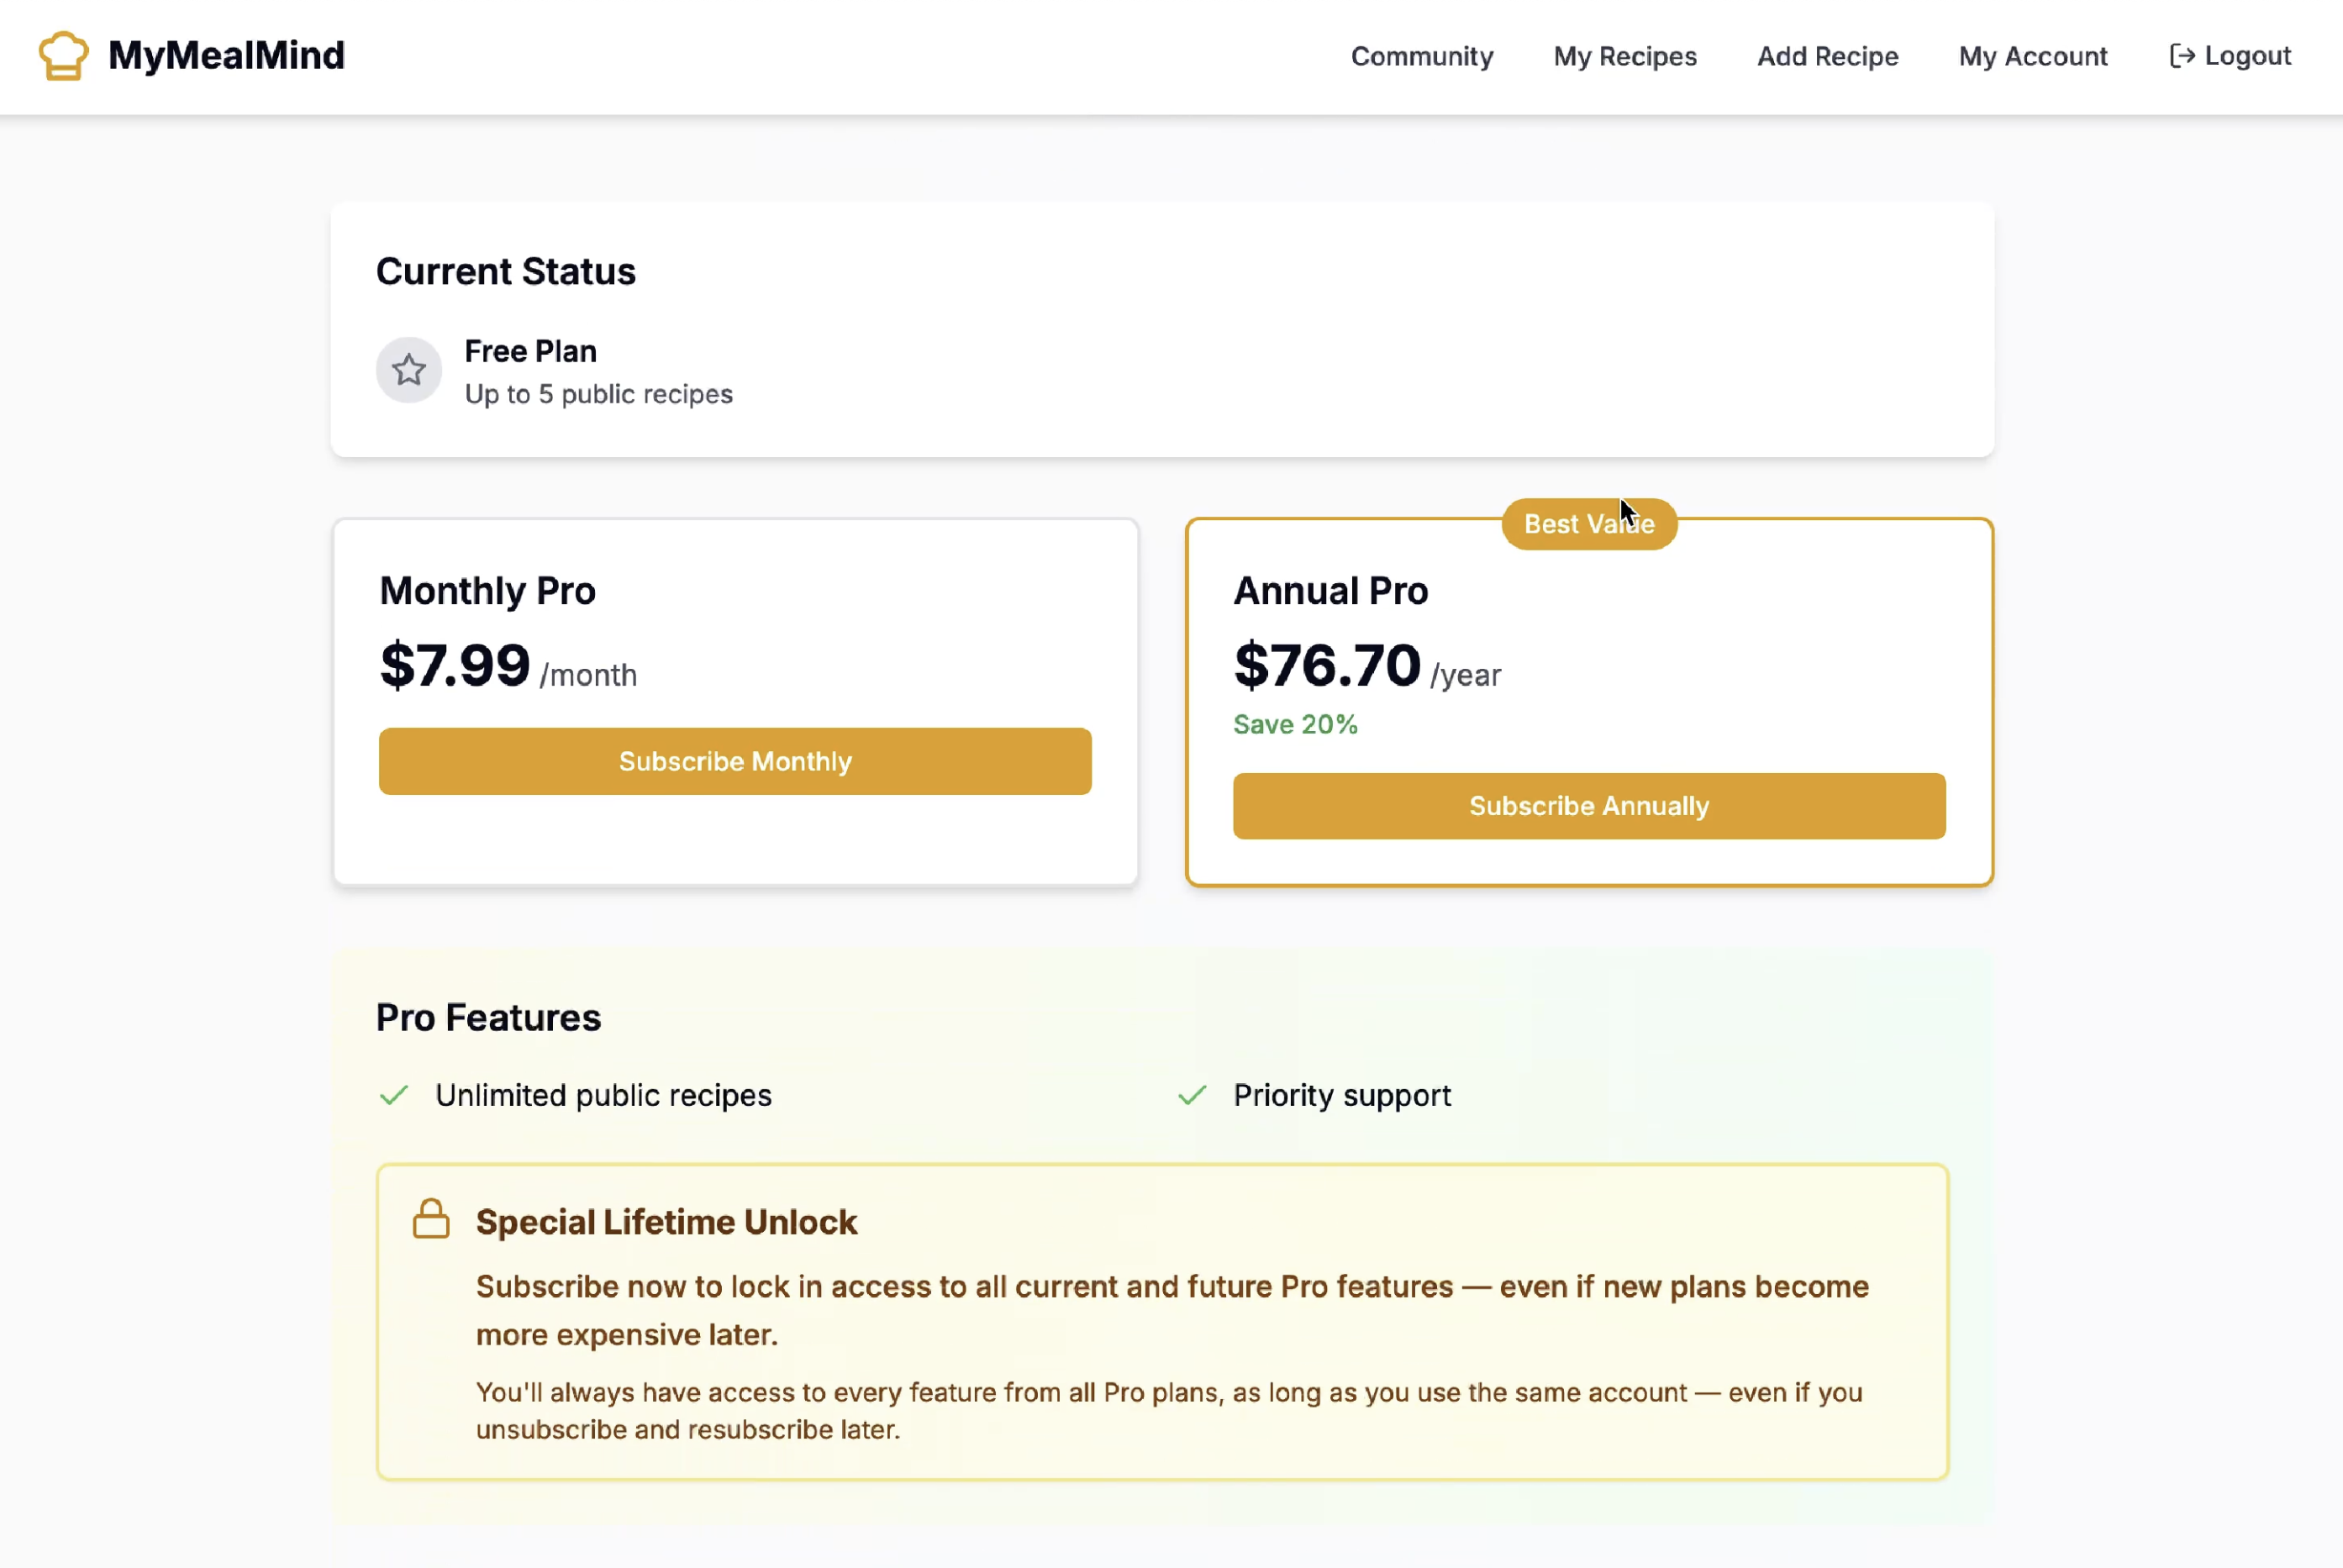Click the $76.70 annual price
This screenshot has width=2343, height=1568.
pos(1326,666)
